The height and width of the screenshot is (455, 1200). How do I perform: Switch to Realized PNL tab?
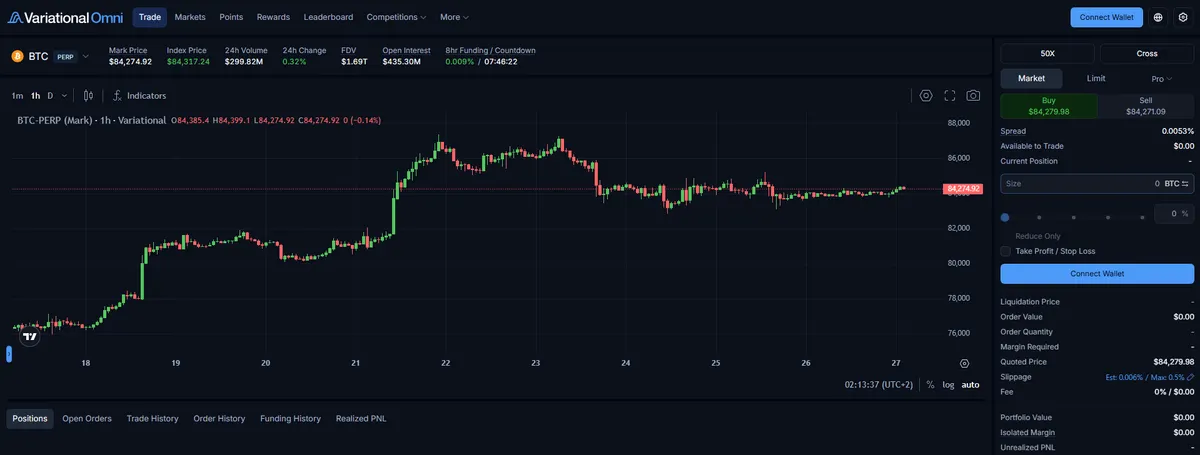click(x=361, y=418)
